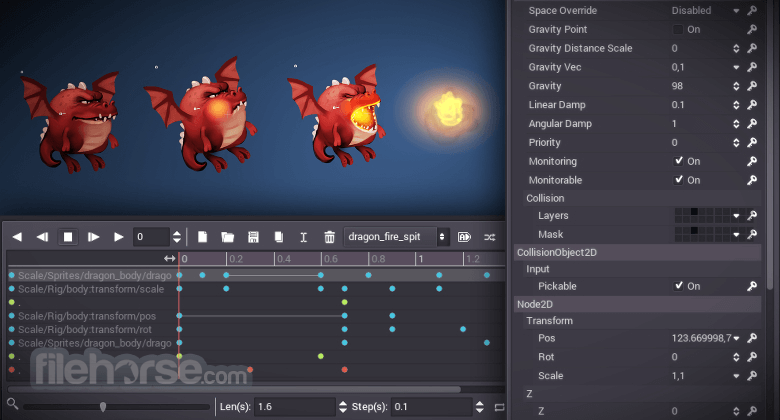The image size is (780, 420).
Task: Stop the animation playback
Action: [x=68, y=237]
